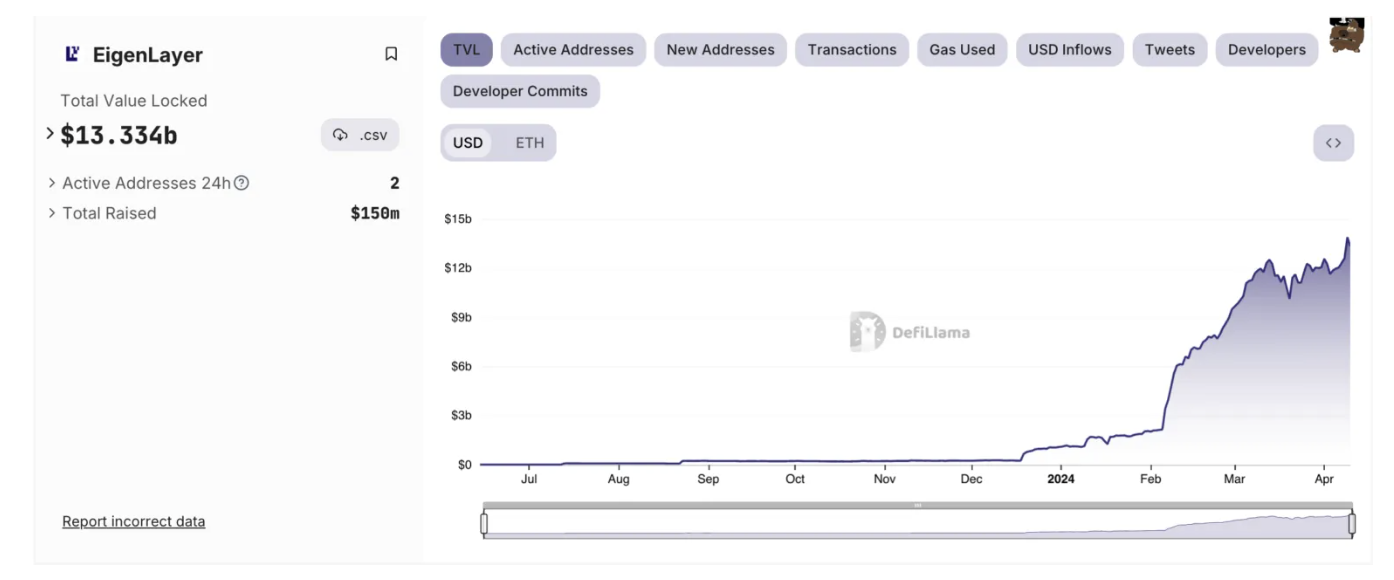The image size is (1394, 580).
Task: Bookmark the EigenLayer protocol
Action: [391, 54]
